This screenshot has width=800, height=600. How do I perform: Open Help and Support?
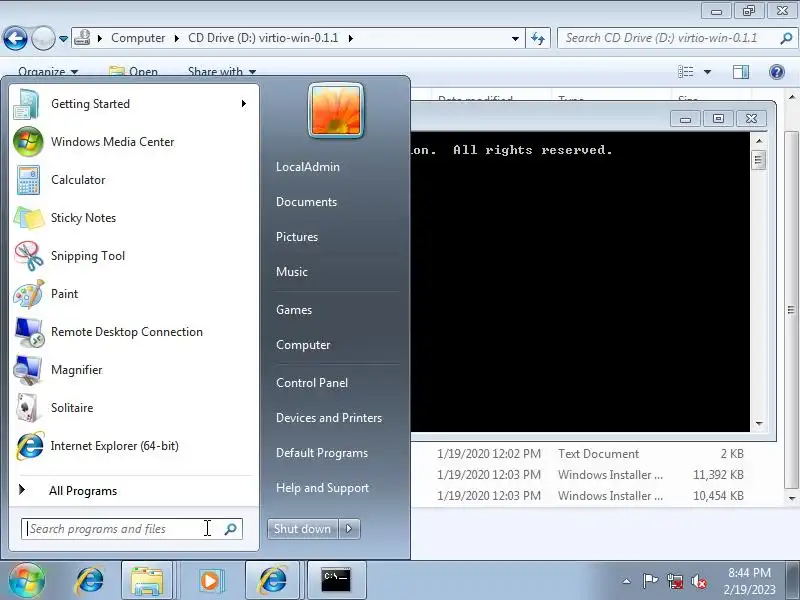pyautogui.click(x=322, y=488)
